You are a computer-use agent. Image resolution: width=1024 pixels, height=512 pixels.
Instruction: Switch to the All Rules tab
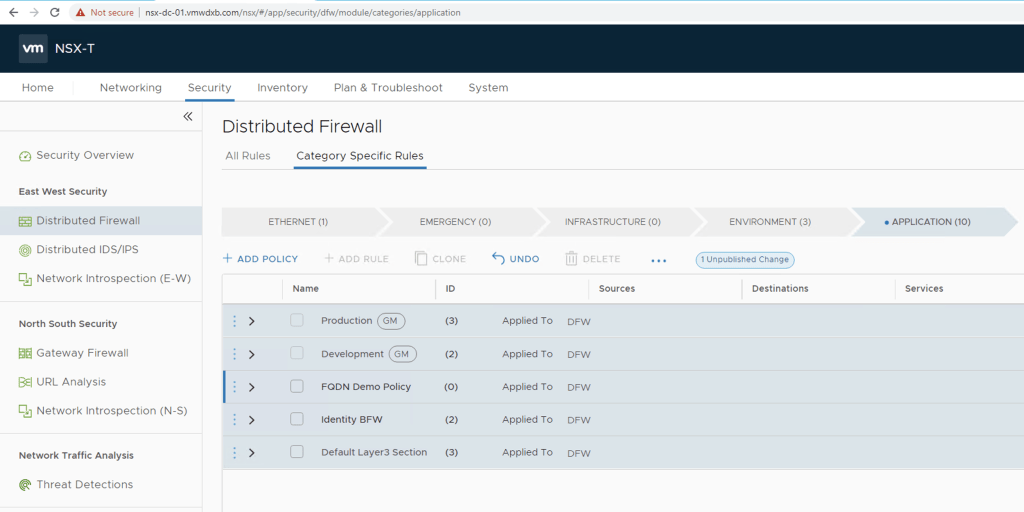(247, 156)
